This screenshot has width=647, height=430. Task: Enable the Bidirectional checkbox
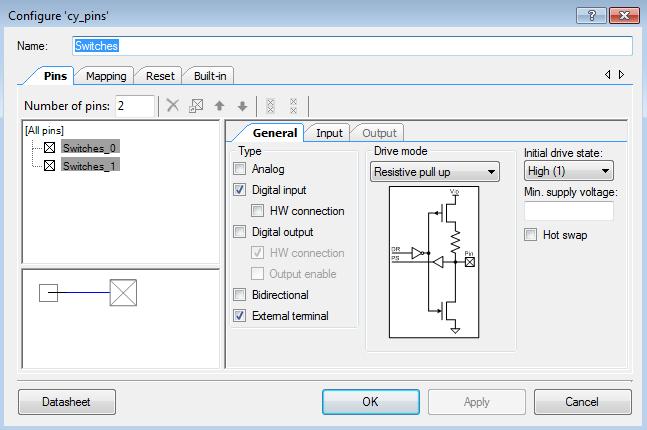tap(239, 295)
